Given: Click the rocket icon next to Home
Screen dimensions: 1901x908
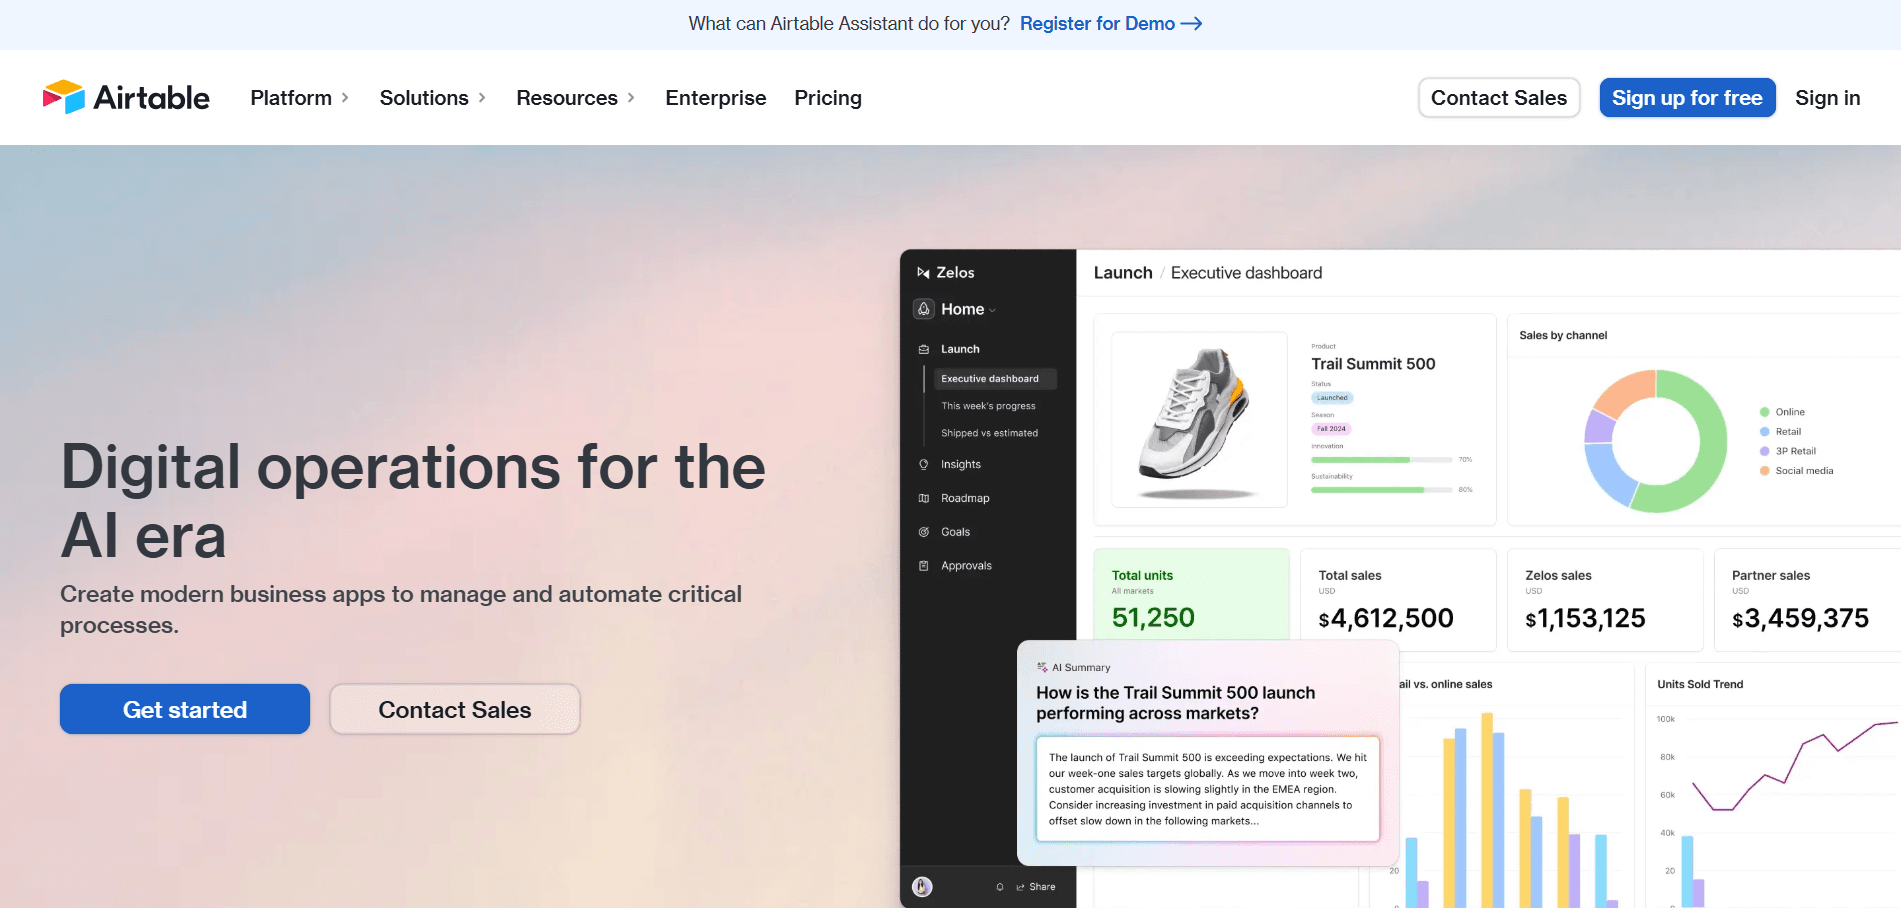Looking at the screenshot, I should point(923,309).
